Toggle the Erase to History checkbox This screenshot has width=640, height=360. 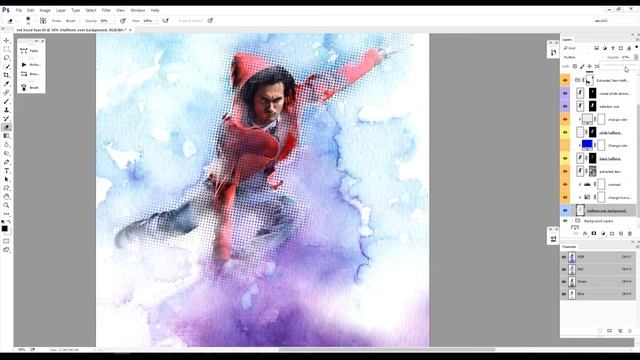click(190, 21)
